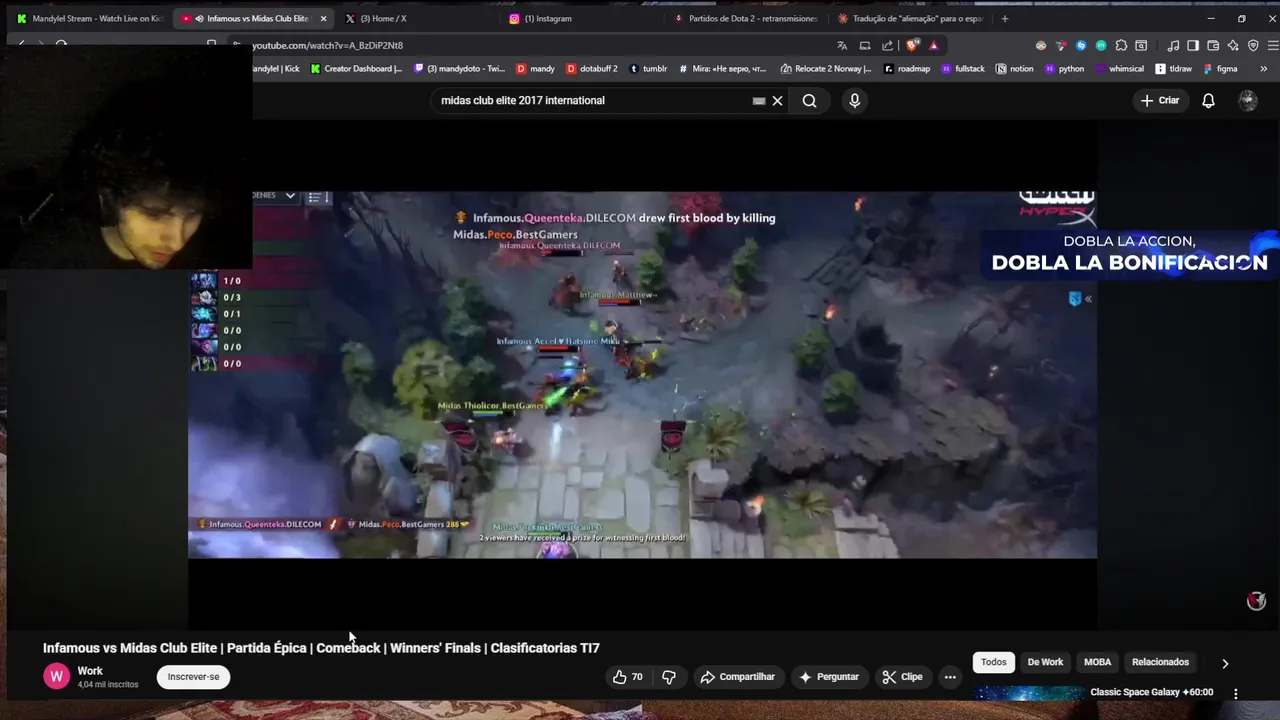The width and height of the screenshot is (1280, 720).
Task: Open the Brave Wallet icon
Action: pyautogui.click(x=1213, y=45)
